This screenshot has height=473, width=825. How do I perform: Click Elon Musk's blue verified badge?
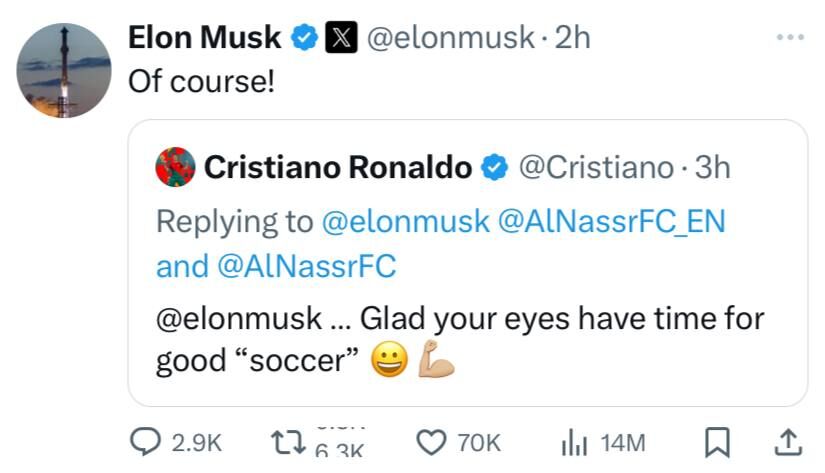[x=303, y=38]
